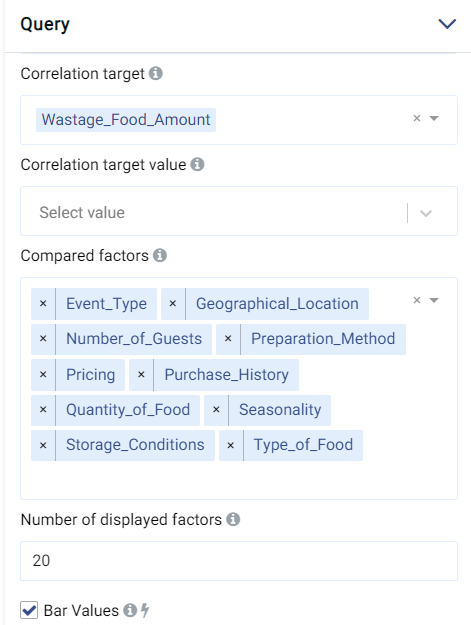This screenshot has height=625, width=471.
Task: Clear all compared factors
Action: pos(417,300)
